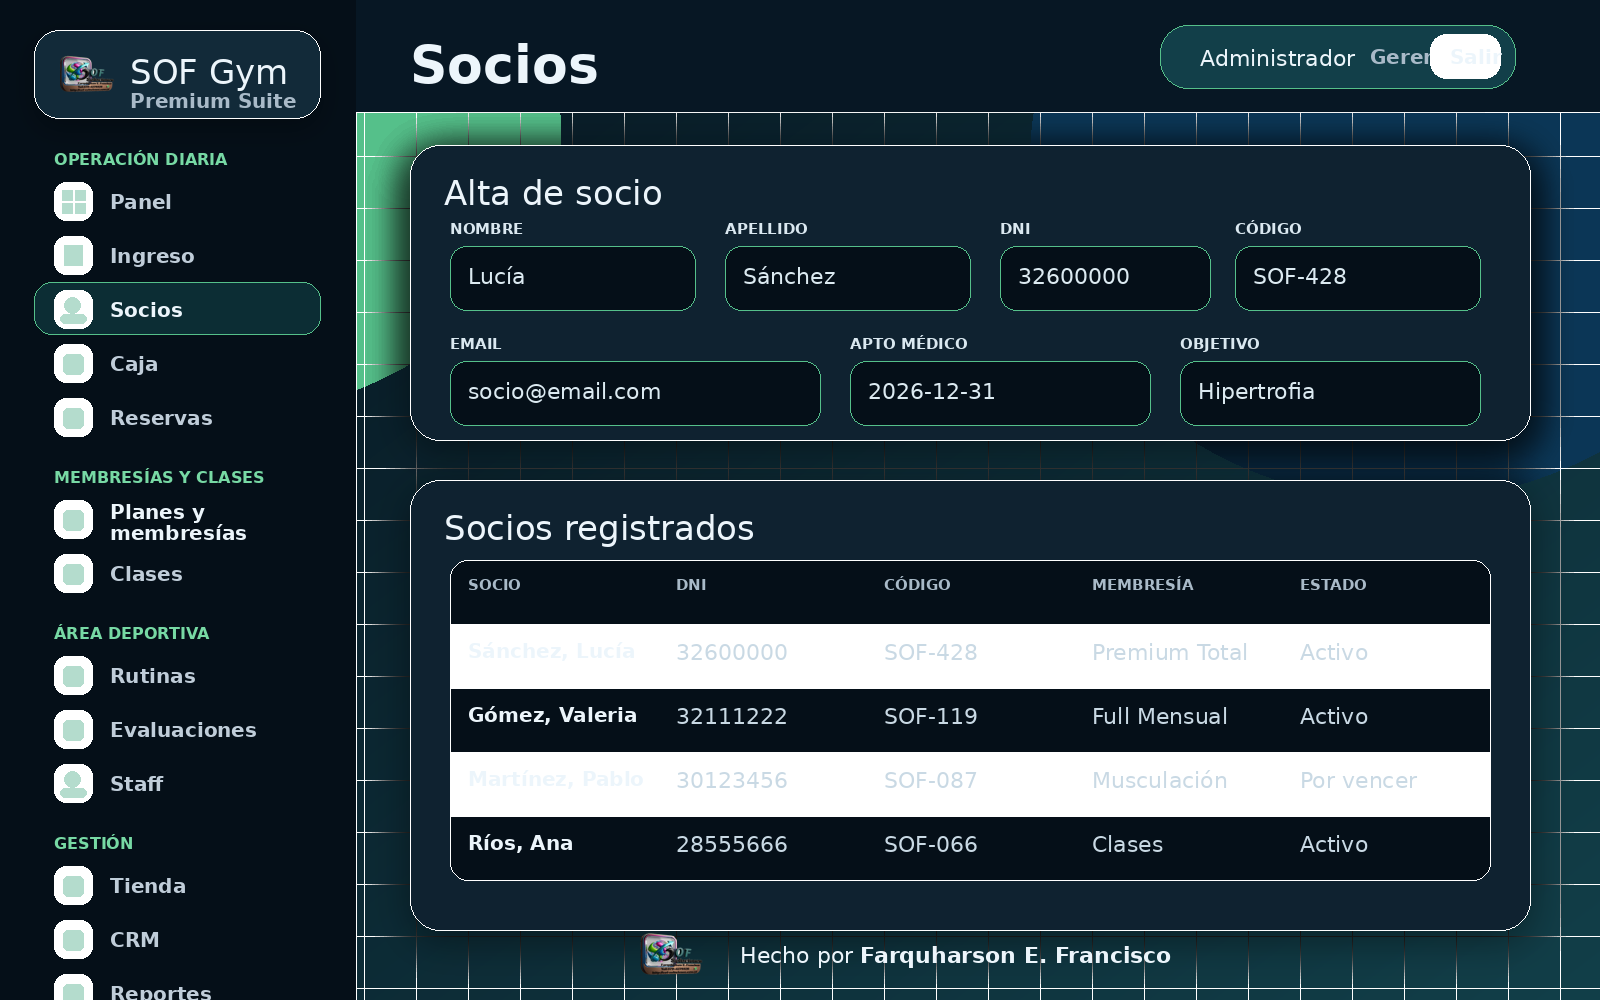
Task: Click the SOF Gym logo icon
Action: (x=86, y=74)
